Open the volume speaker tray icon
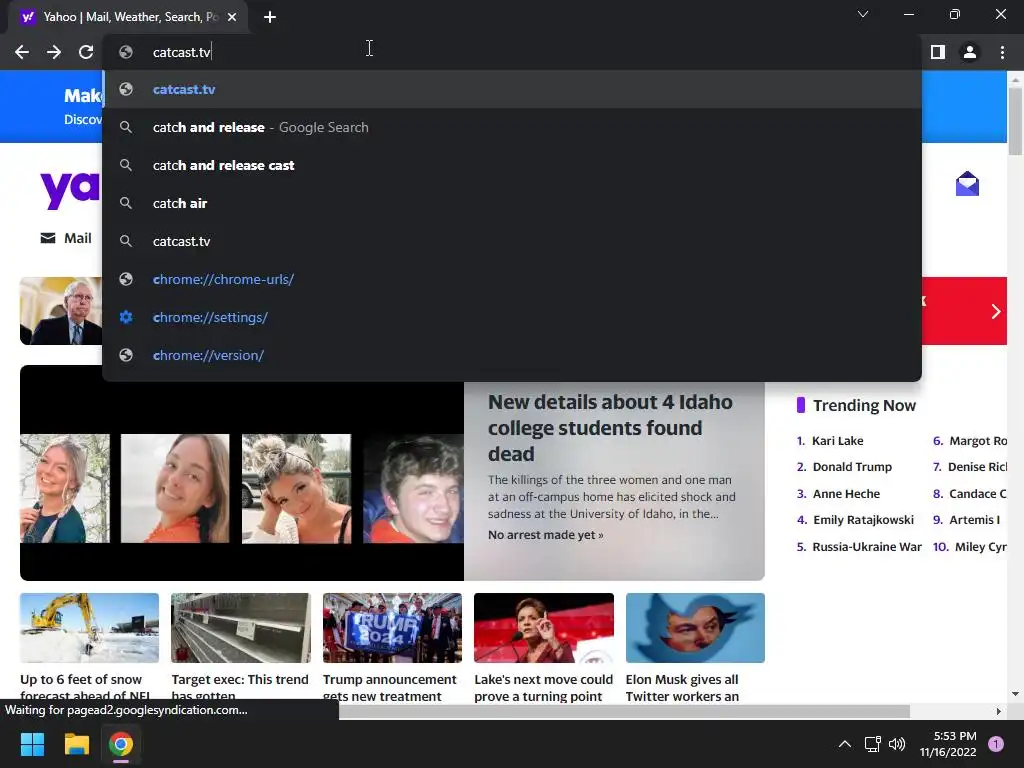This screenshot has width=1024, height=768. (897, 744)
